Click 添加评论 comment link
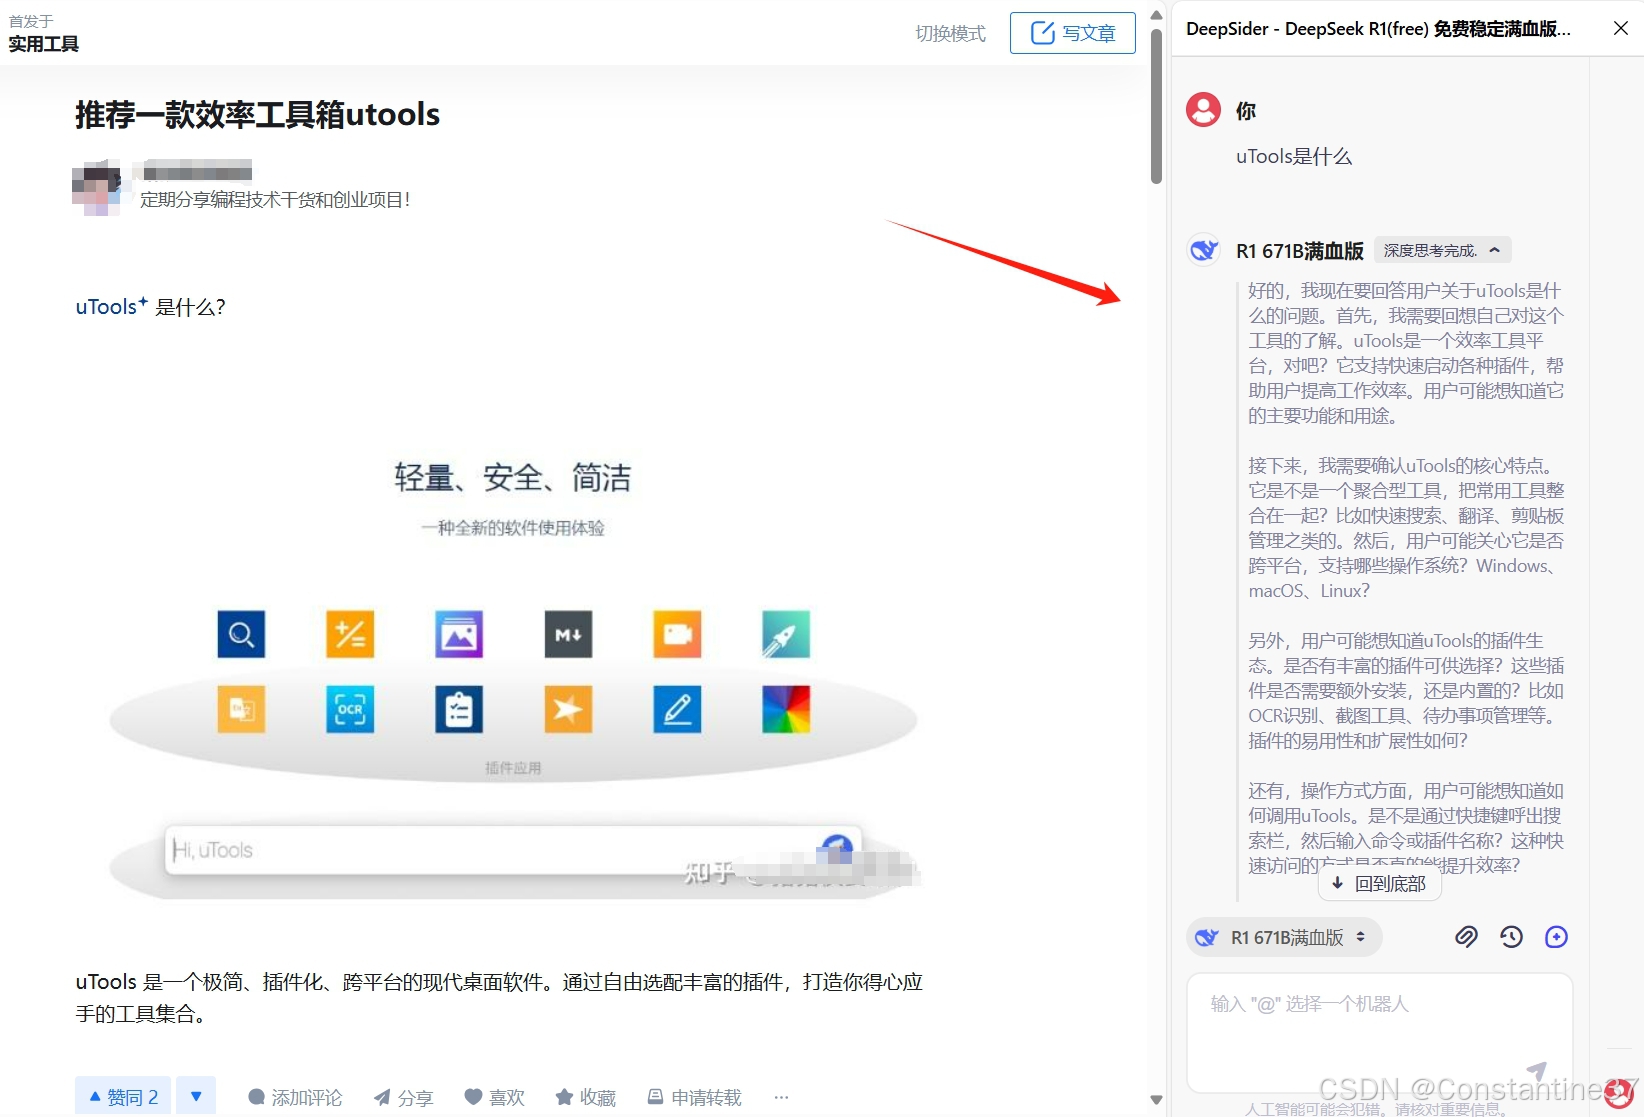 pos(295,1097)
